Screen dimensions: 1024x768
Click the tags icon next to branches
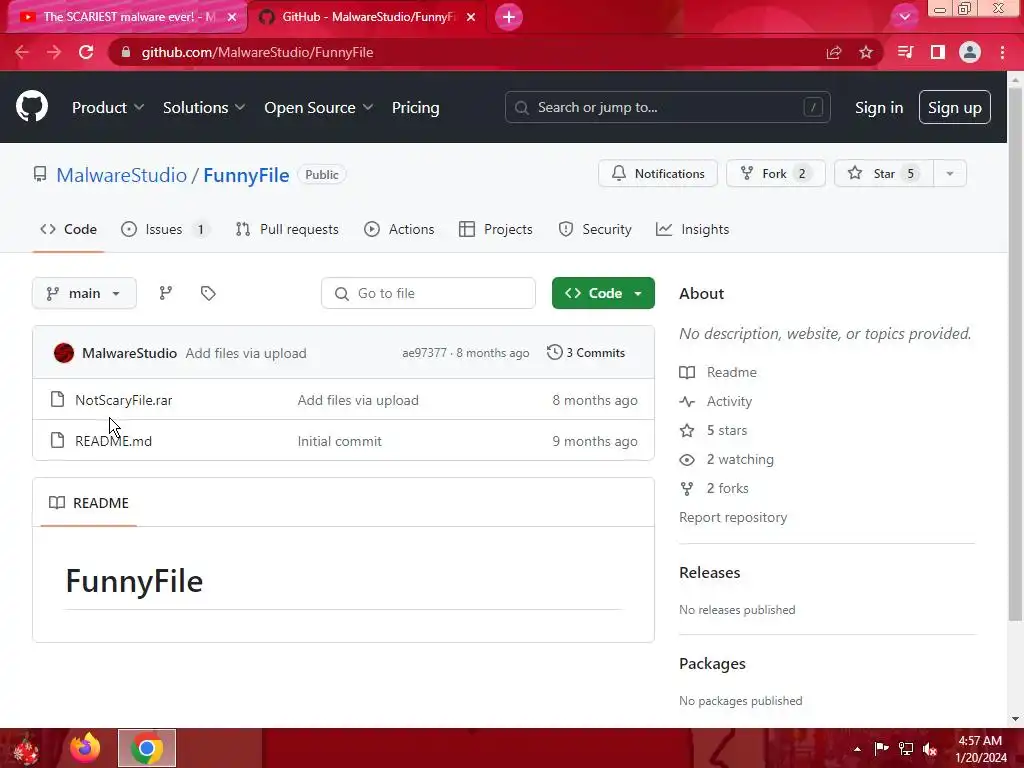208,293
